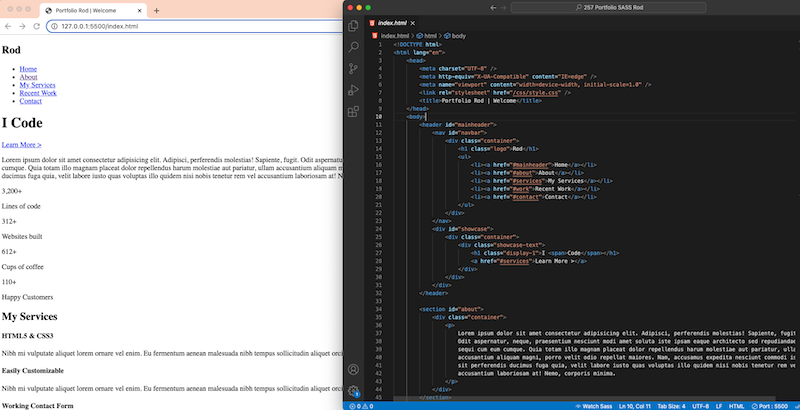Open the Extensions view in VS Code
800x410 pixels.
353,112
